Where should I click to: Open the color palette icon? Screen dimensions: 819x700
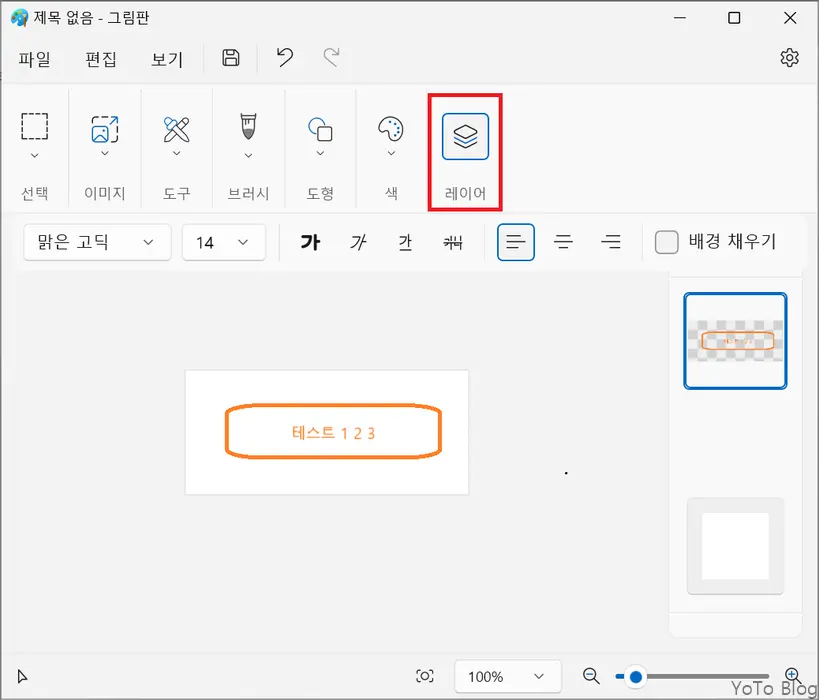click(390, 128)
